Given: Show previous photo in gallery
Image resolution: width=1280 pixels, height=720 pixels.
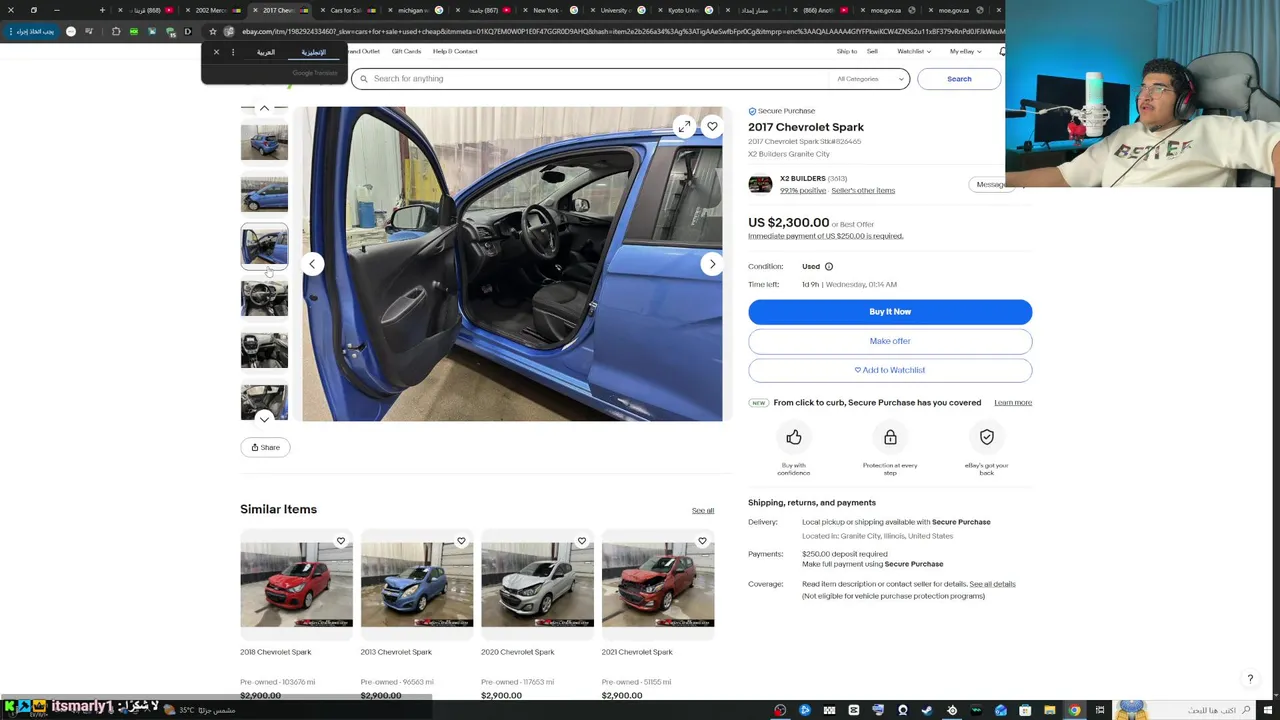Looking at the screenshot, I should pos(312,264).
